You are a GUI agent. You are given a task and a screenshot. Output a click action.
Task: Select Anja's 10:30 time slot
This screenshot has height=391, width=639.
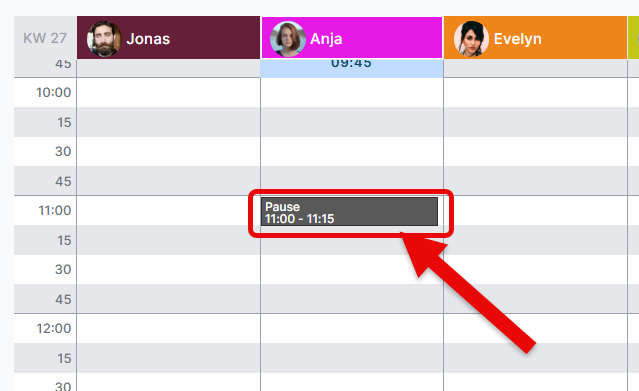point(352,151)
